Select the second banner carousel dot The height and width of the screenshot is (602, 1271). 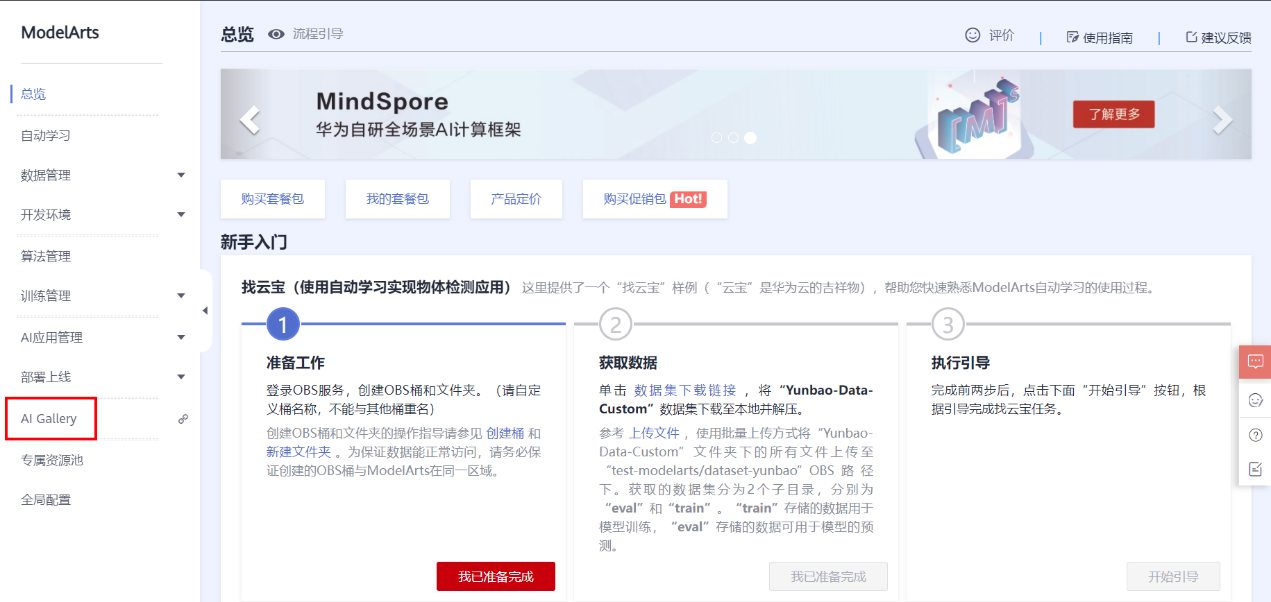tap(733, 138)
